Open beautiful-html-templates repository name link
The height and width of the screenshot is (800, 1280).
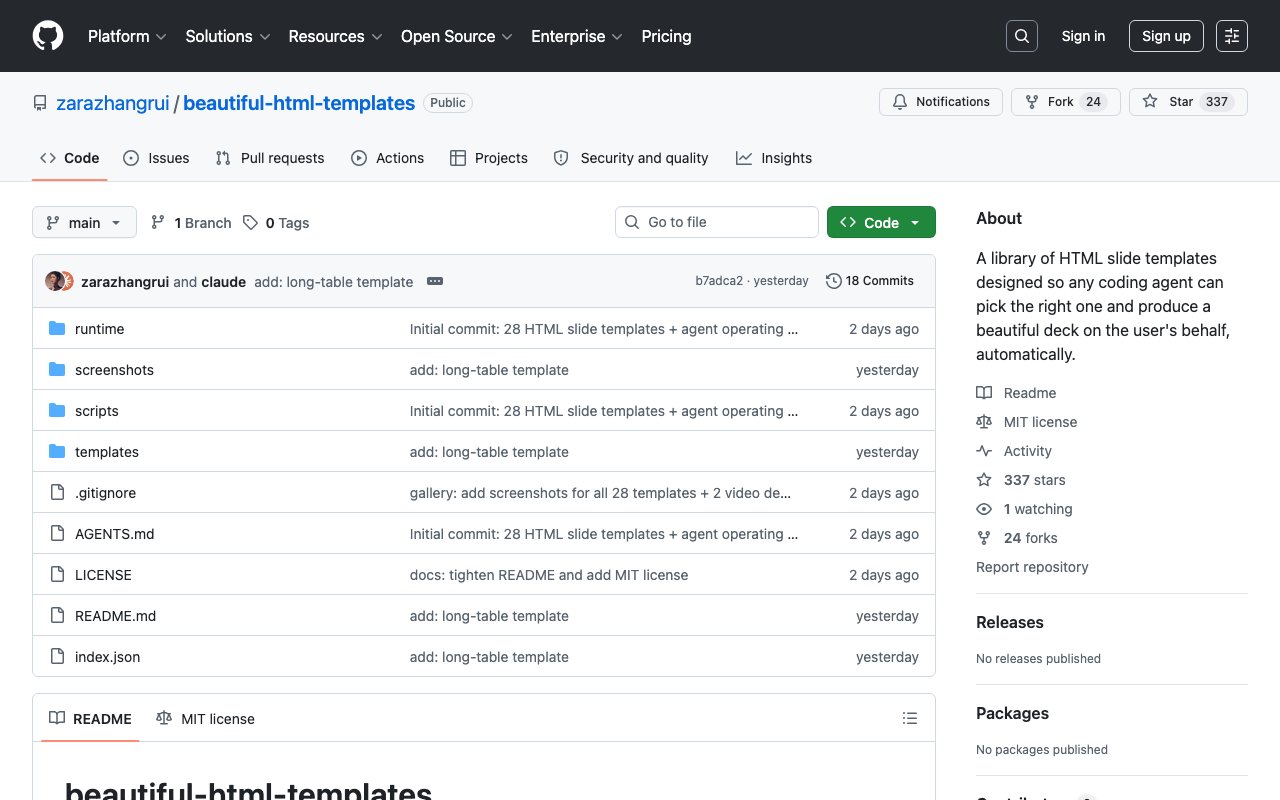pyautogui.click(x=299, y=103)
